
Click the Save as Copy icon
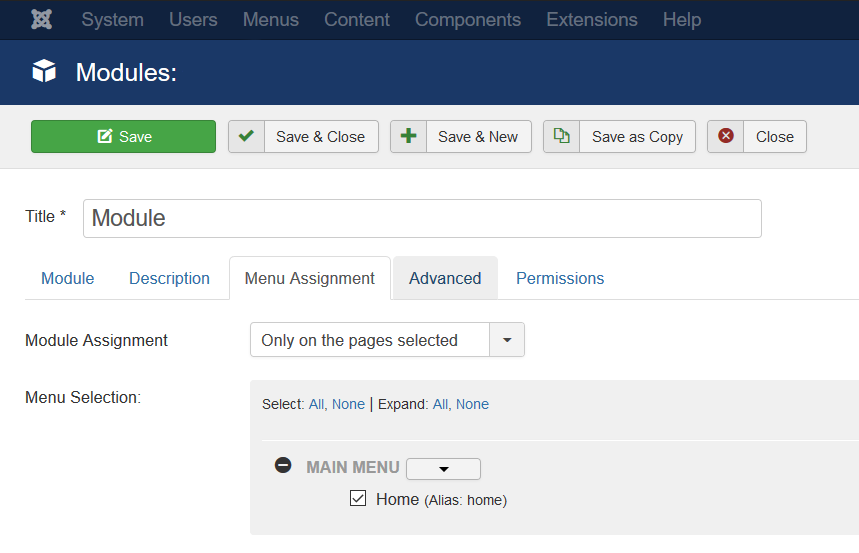[562, 137]
